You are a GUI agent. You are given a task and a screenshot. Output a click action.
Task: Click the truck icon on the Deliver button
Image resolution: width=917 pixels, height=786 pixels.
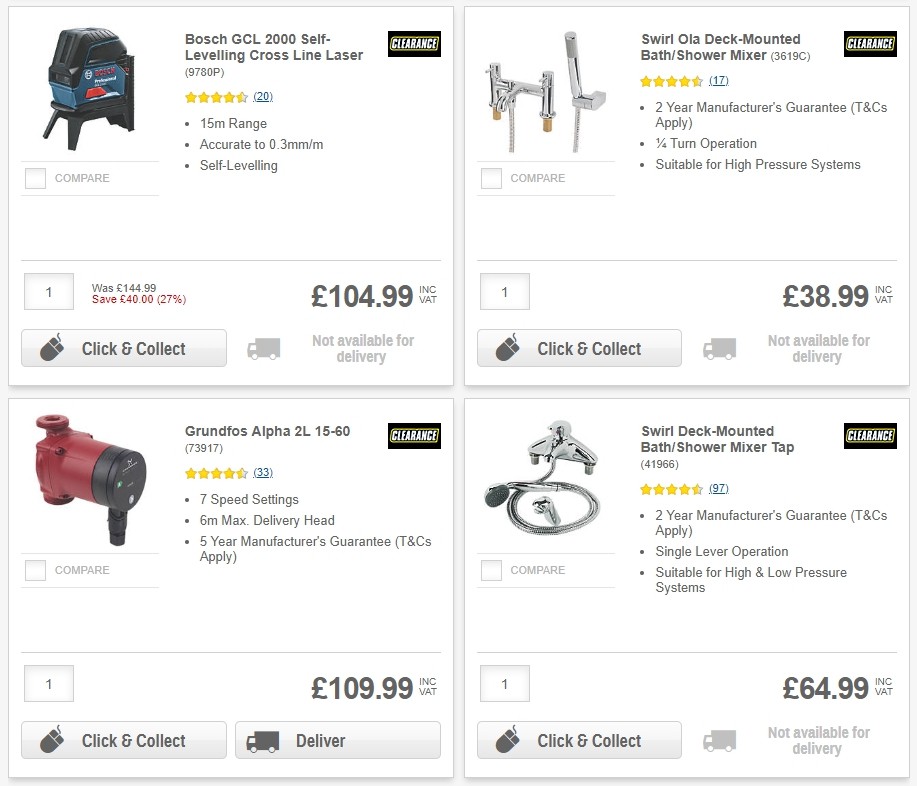[x=261, y=741]
